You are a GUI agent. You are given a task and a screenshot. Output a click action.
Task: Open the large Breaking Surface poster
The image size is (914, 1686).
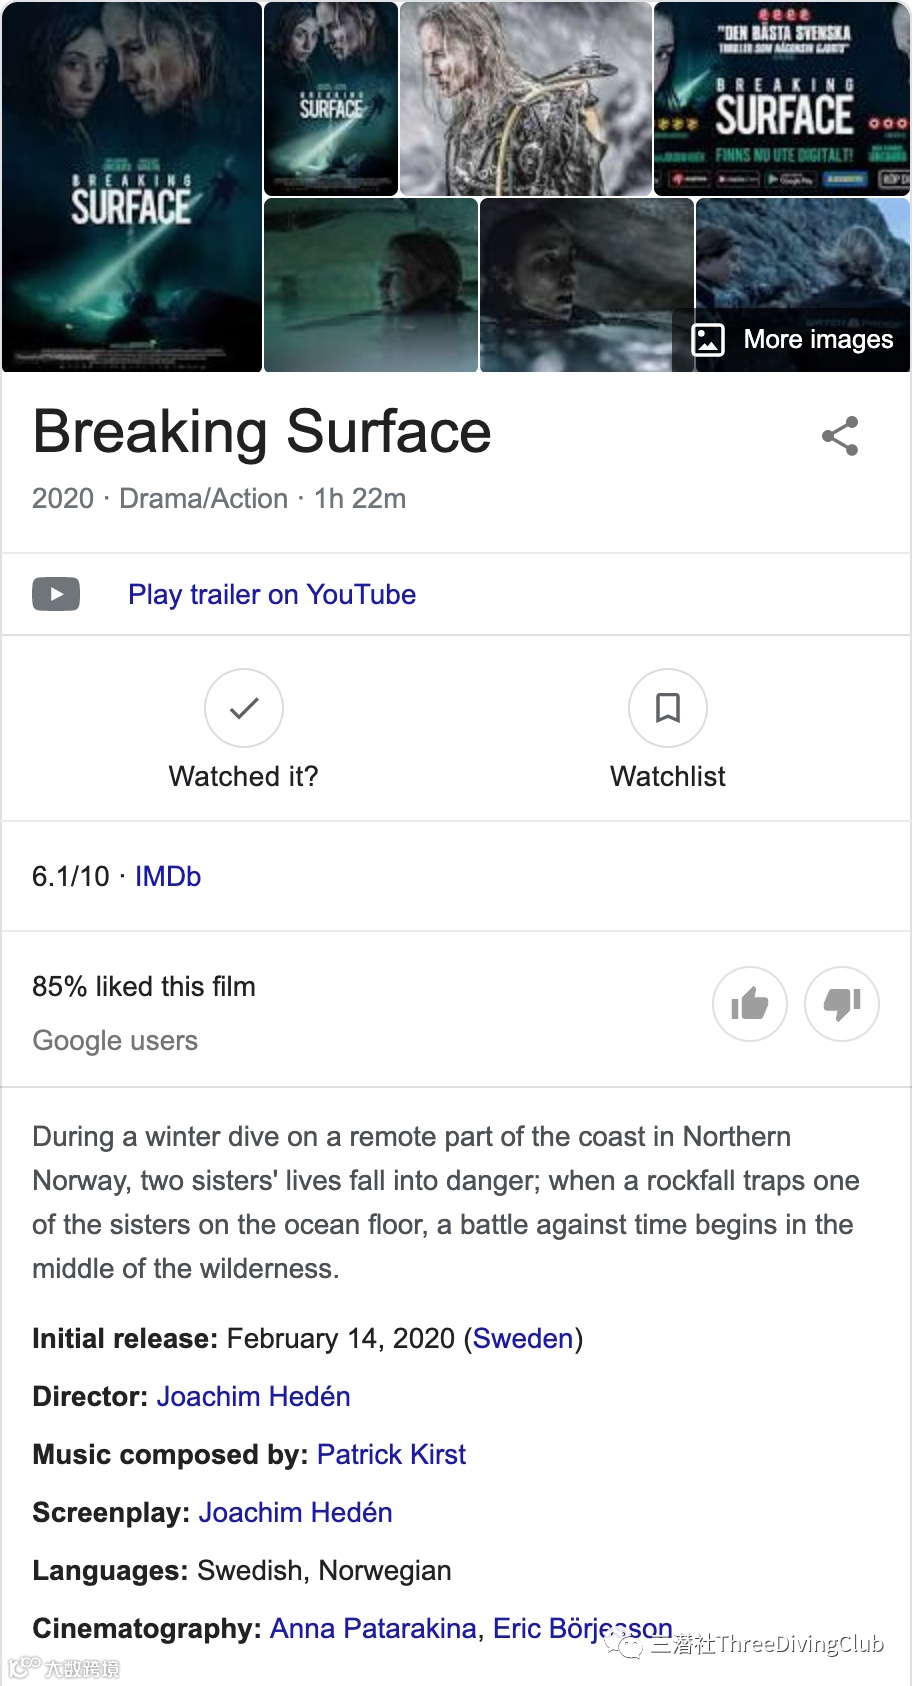[132, 186]
